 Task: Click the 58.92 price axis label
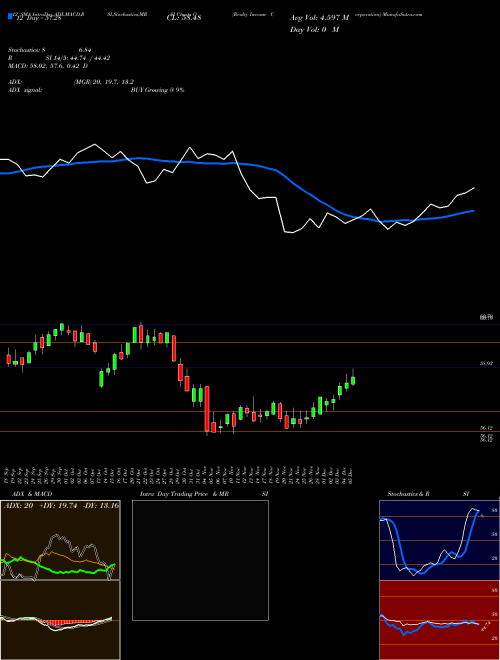[x=486, y=362]
